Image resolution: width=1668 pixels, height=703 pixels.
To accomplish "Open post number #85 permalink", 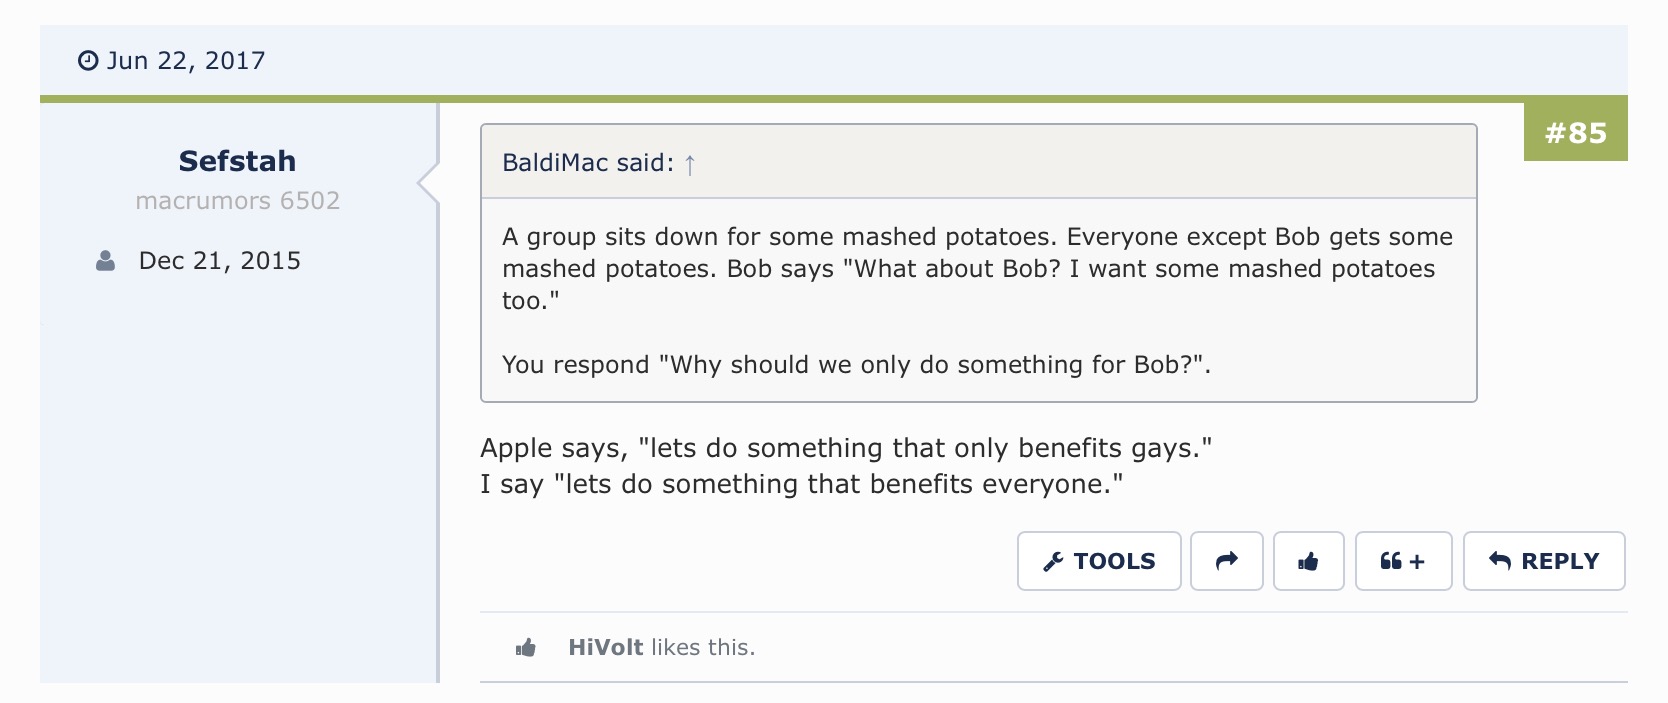I will pos(1575,132).
